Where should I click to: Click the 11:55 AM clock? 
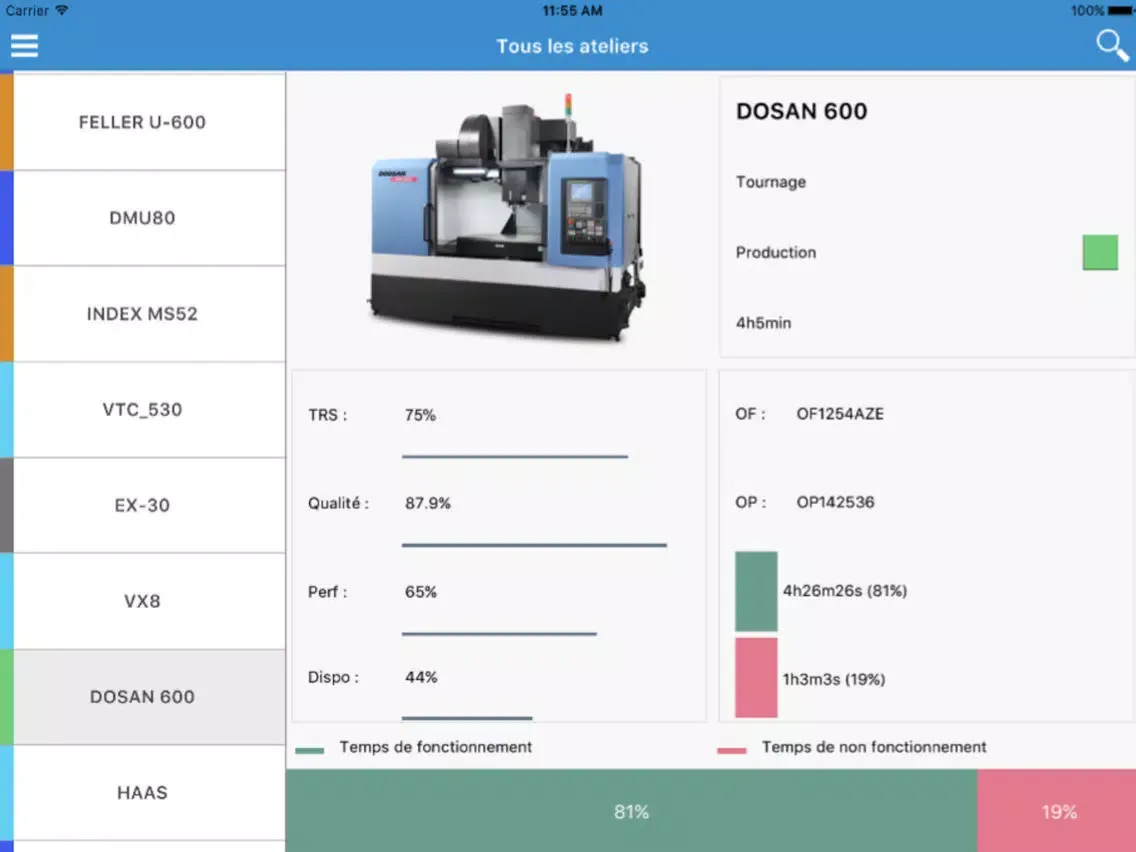pyautogui.click(x=572, y=11)
